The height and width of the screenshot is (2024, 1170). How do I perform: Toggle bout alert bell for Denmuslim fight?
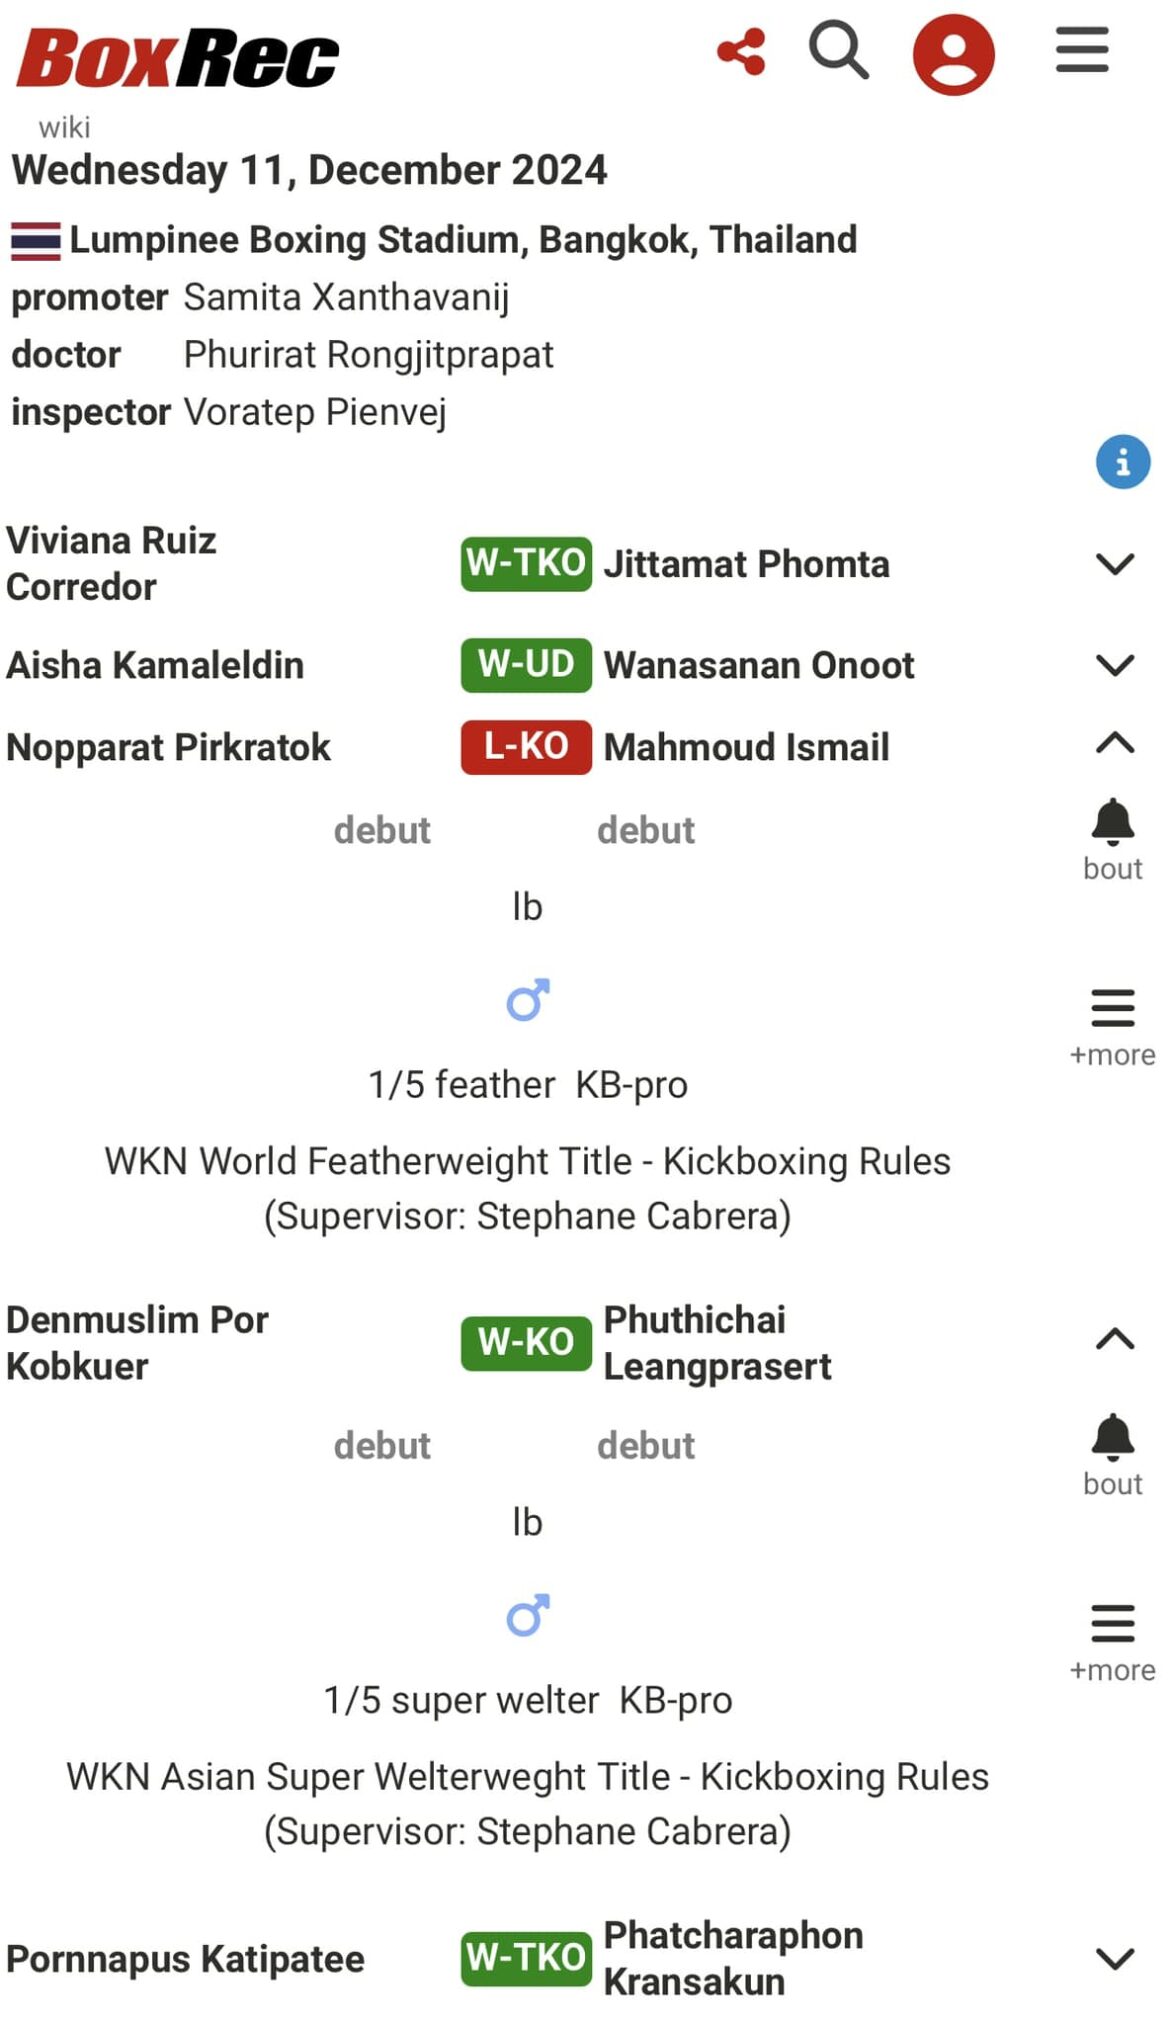(1112, 1439)
